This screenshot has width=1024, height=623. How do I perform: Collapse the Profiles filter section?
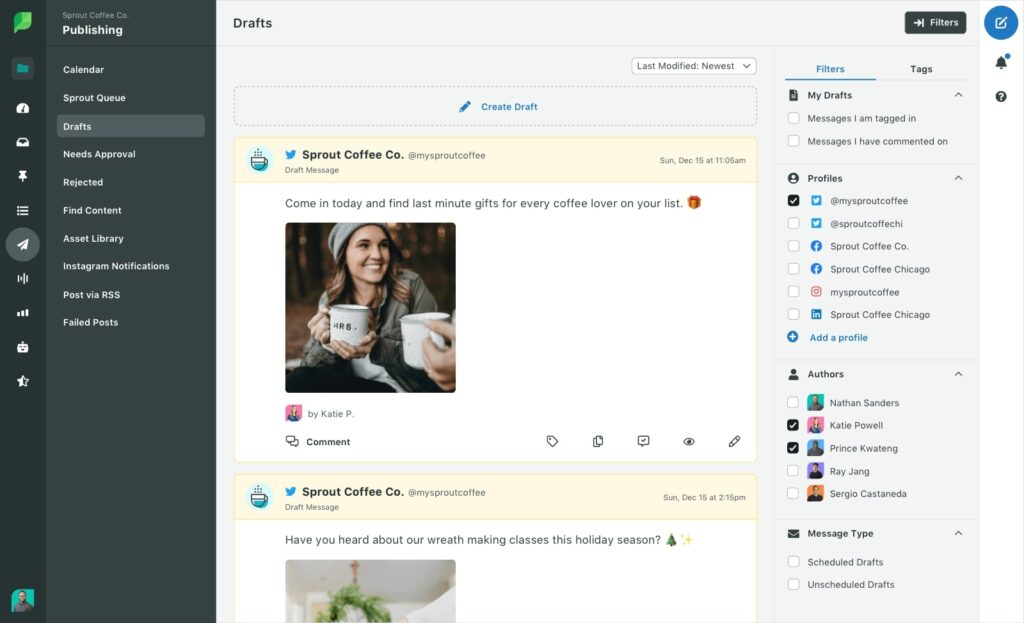click(x=958, y=177)
